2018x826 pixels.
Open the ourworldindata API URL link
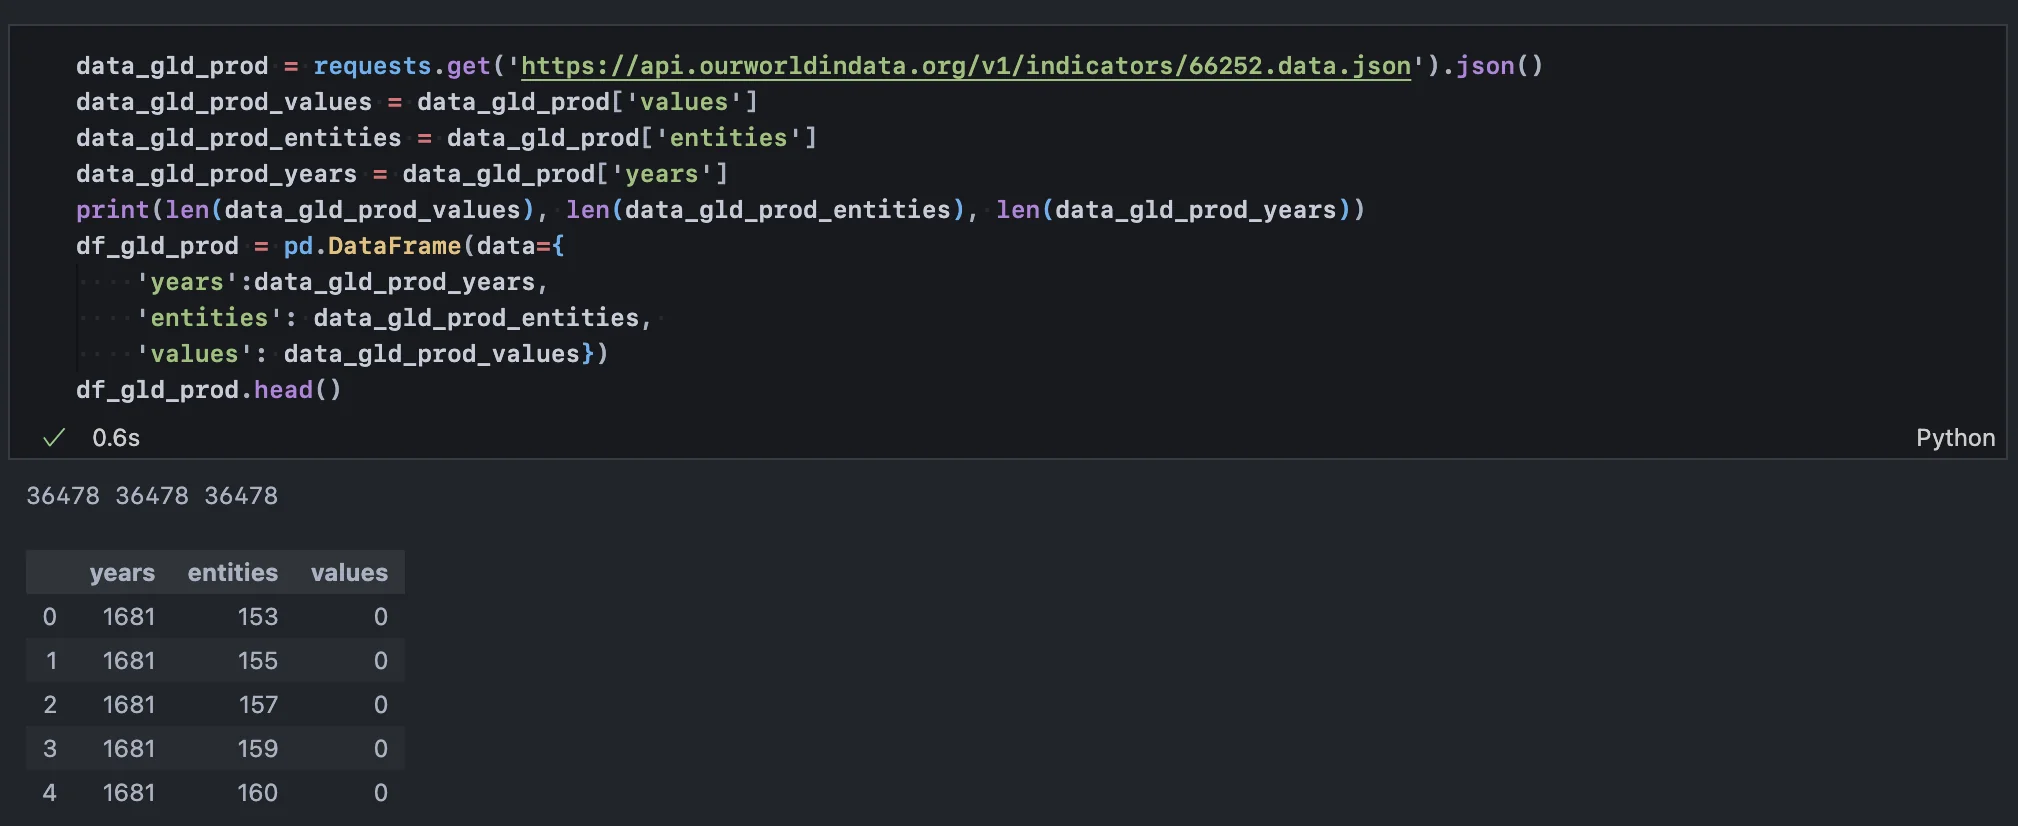tap(965, 66)
